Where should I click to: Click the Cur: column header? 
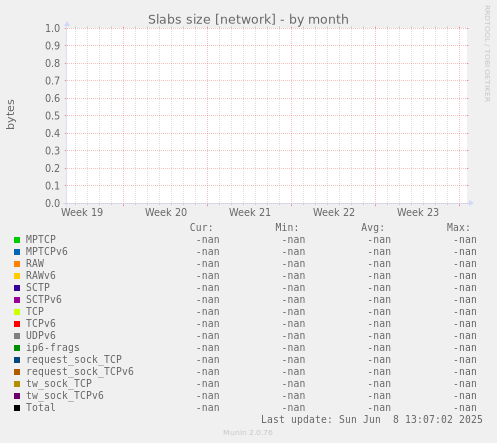(201, 227)
